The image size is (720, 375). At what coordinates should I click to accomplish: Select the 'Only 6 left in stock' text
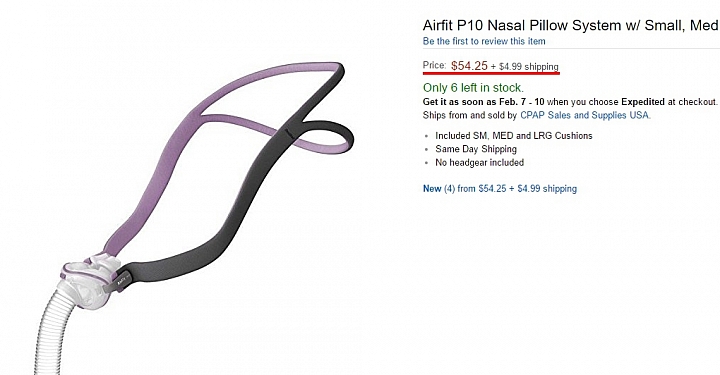[x=473, y=88]
